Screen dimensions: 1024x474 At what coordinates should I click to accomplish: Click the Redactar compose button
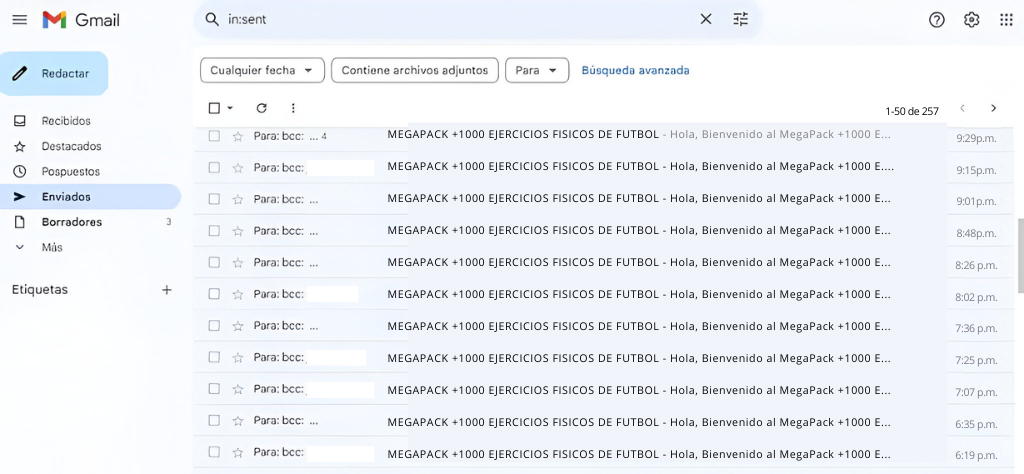(x=54, y=73)
